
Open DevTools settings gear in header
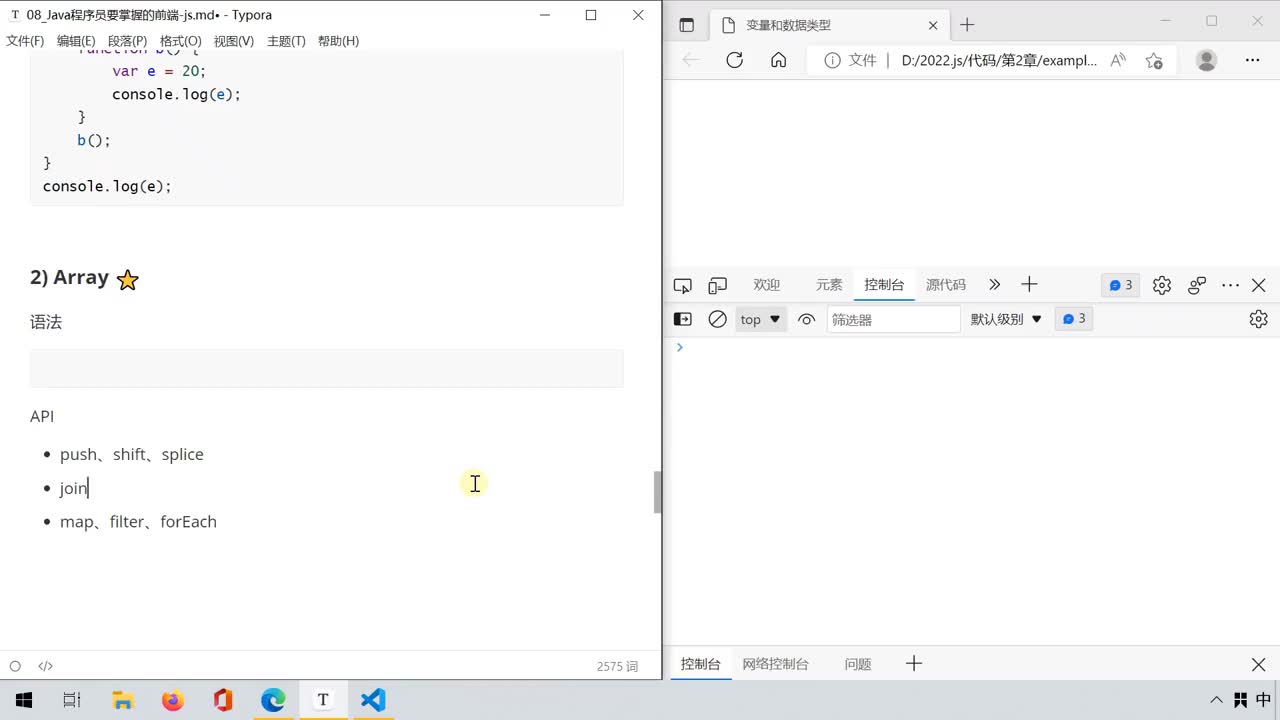point(1161,285)
